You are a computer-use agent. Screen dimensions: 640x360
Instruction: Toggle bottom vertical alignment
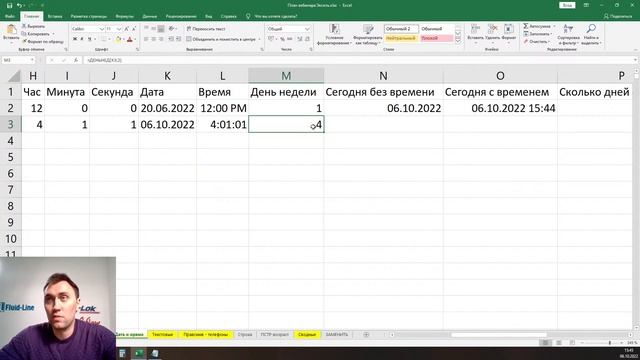pyautogui.click(x=161, y=29)
